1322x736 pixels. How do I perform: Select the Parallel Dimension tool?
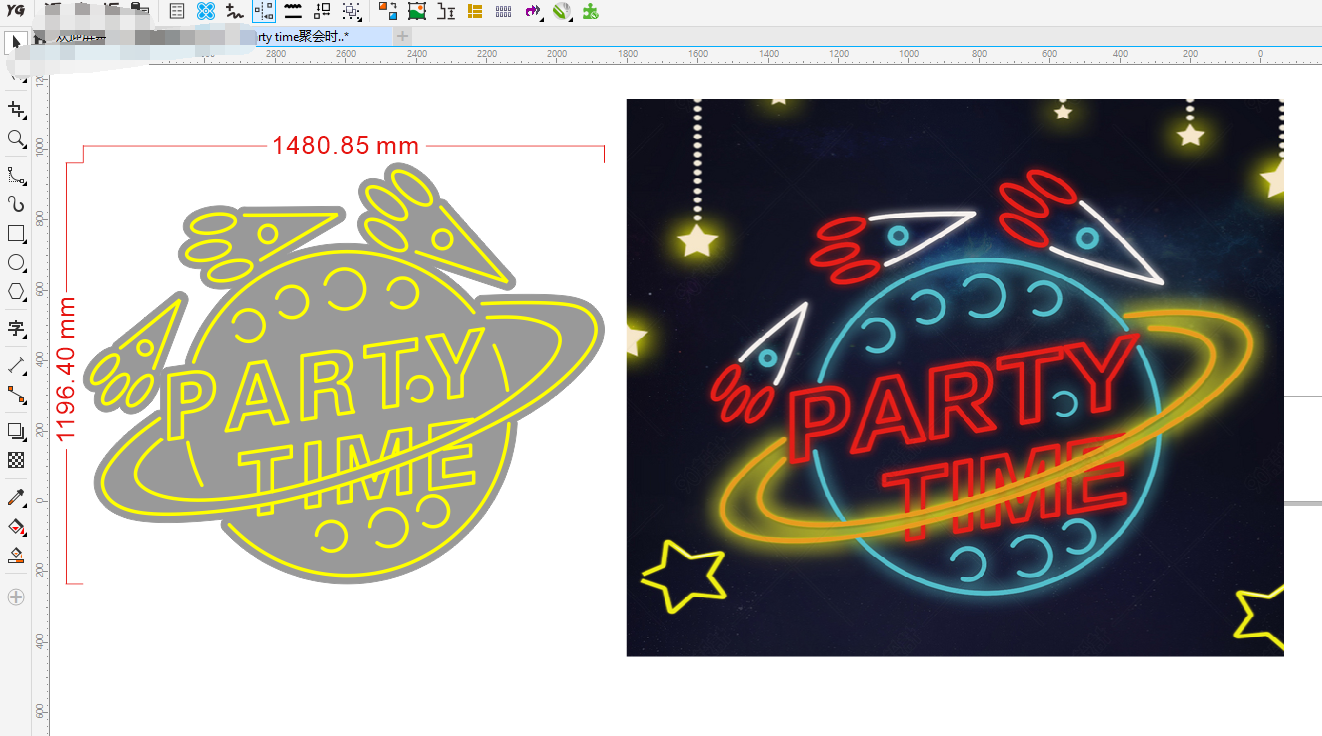[x=16, y=365]
